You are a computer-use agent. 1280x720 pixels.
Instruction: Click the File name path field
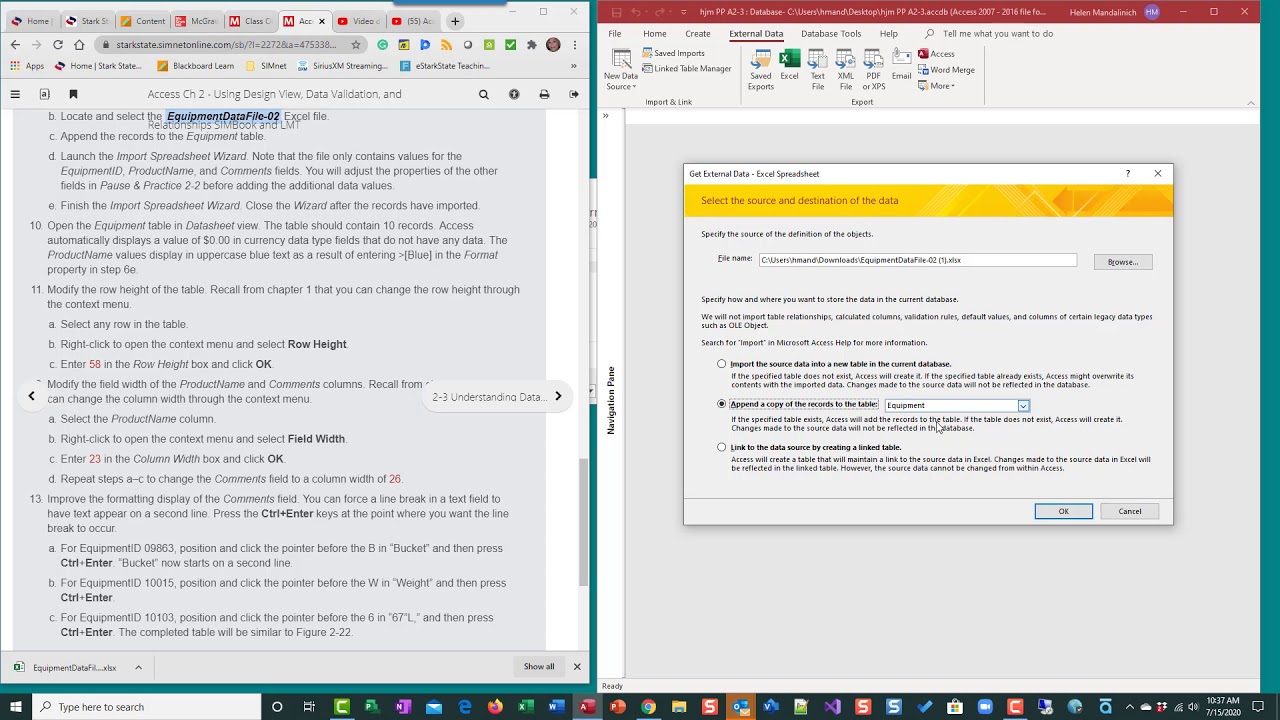[x=917, y=260]
